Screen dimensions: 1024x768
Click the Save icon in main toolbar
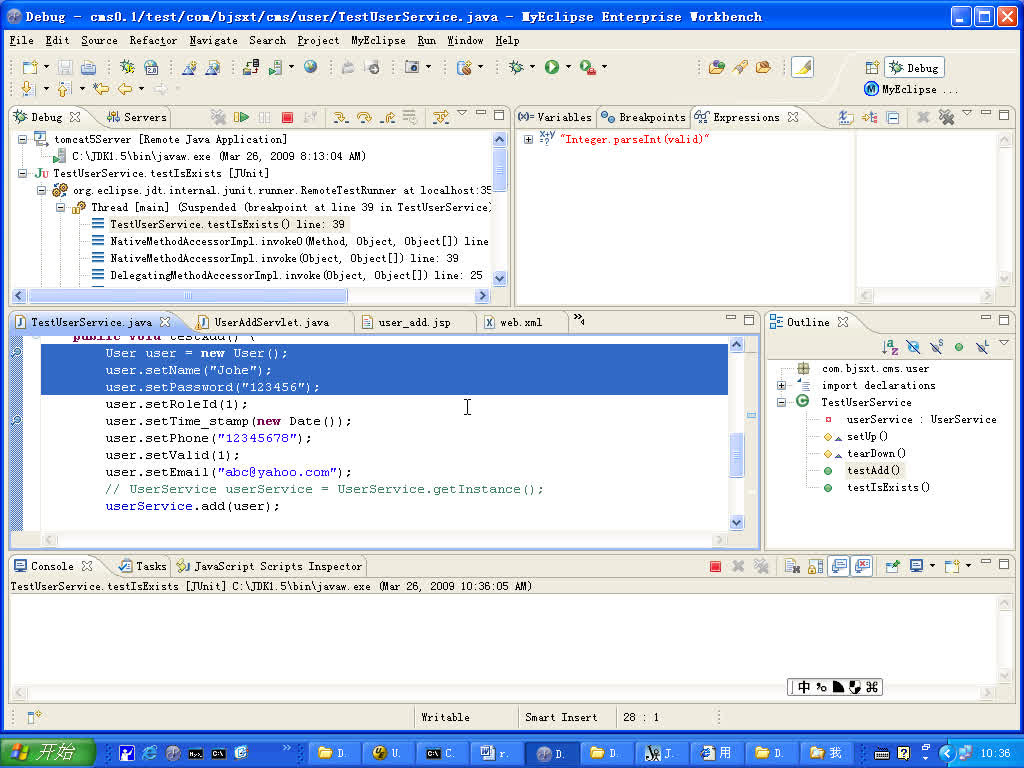(x=65, y=67)
